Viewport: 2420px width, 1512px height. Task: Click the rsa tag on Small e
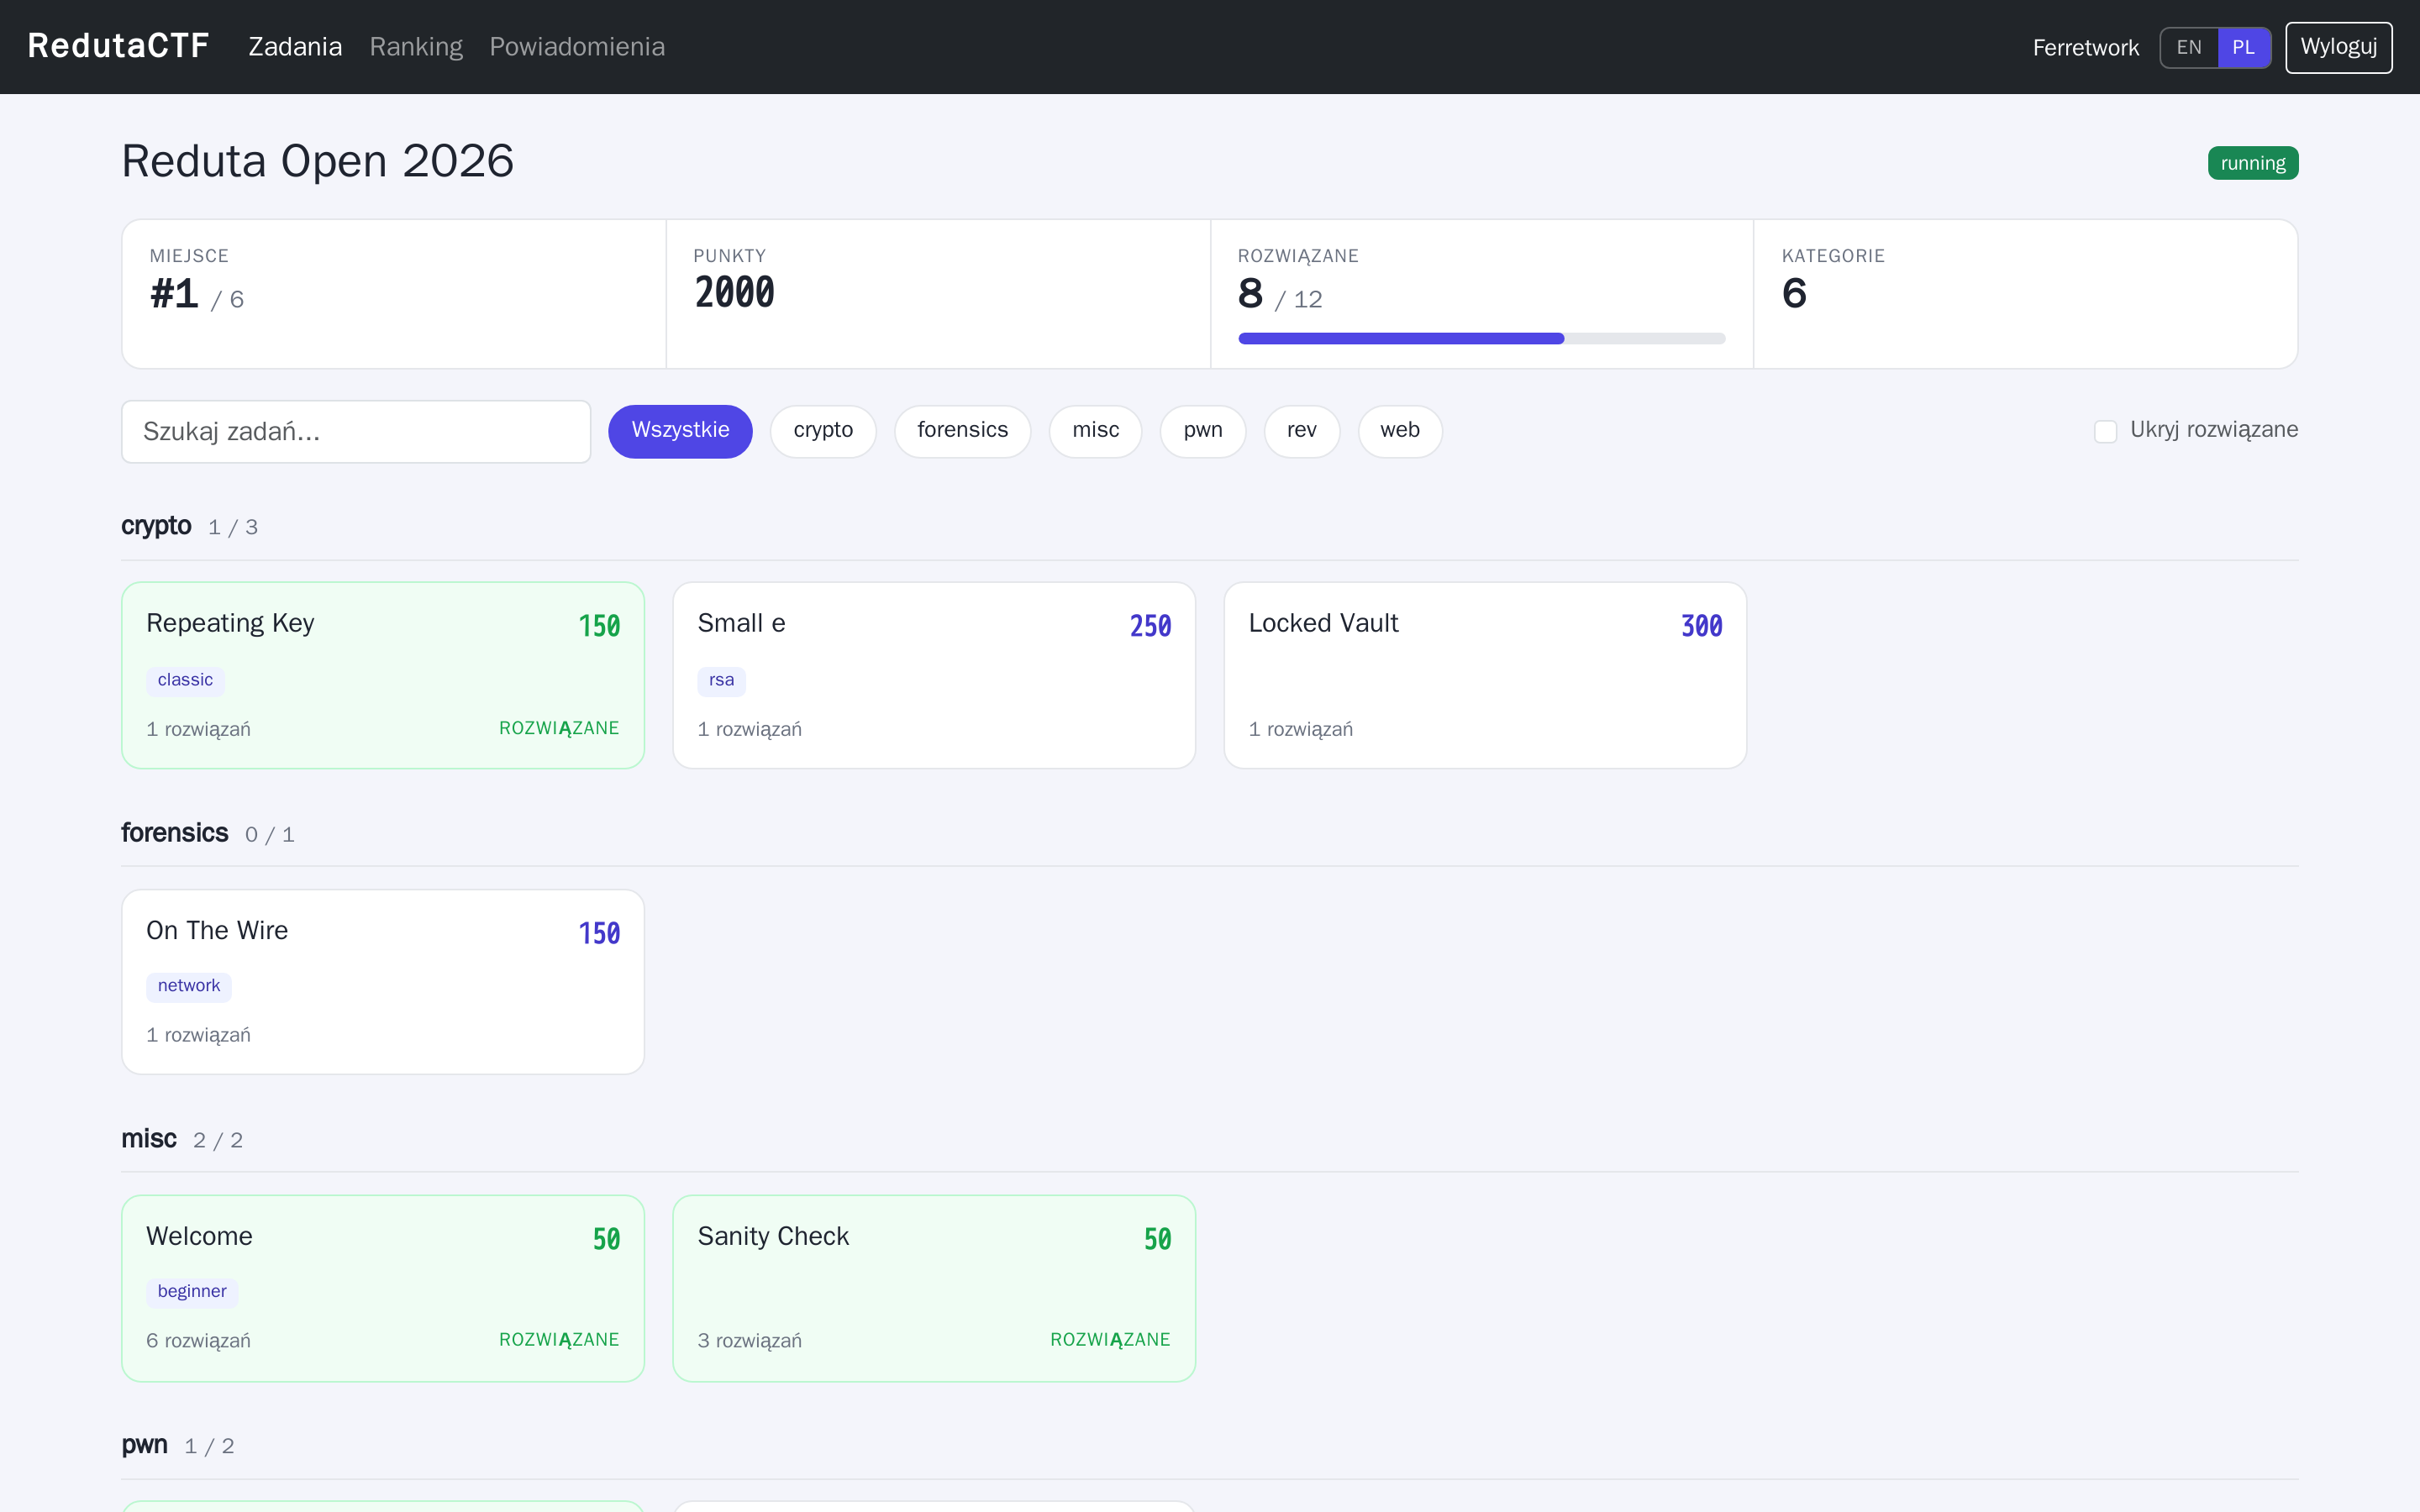721,680
